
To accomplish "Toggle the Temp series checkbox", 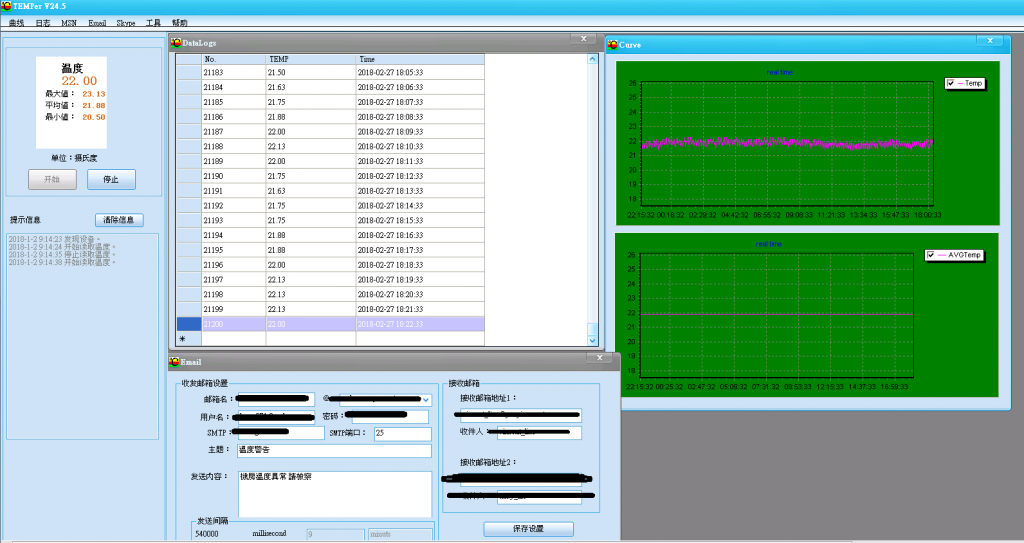I will coord(951,83).
